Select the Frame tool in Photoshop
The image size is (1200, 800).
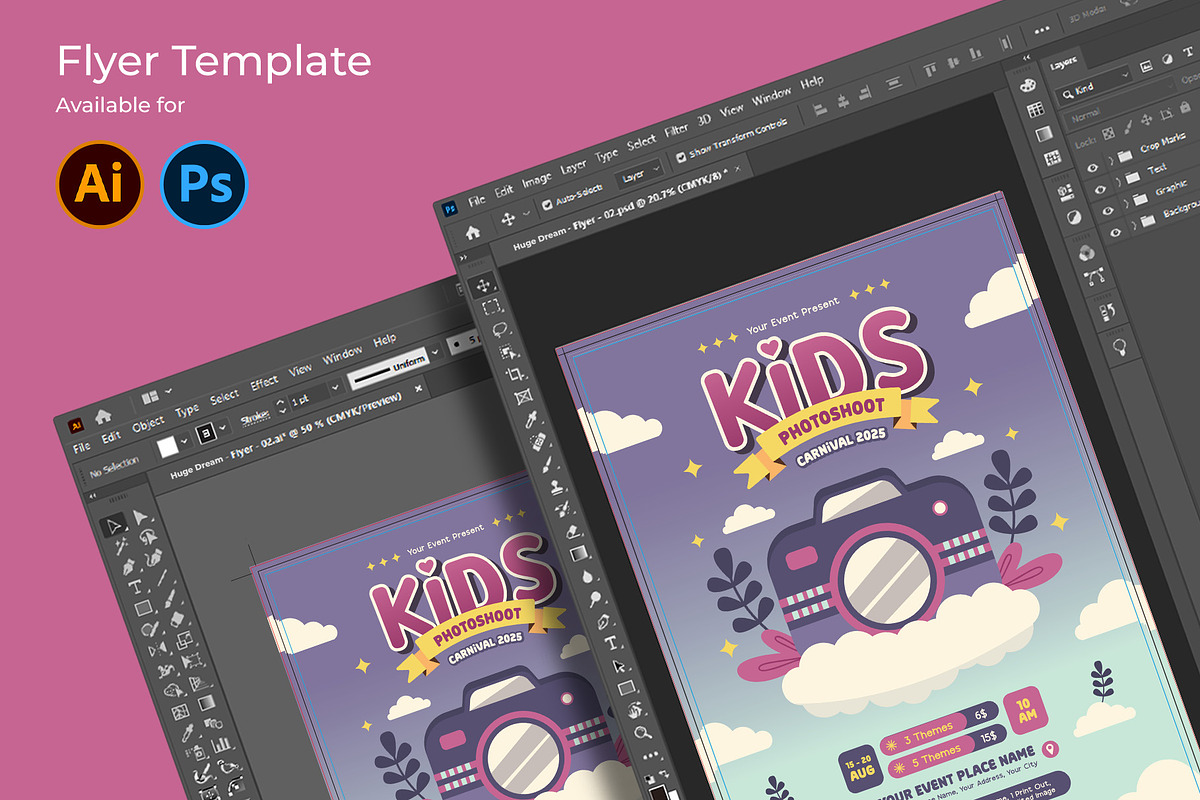[x=524, y=396]
